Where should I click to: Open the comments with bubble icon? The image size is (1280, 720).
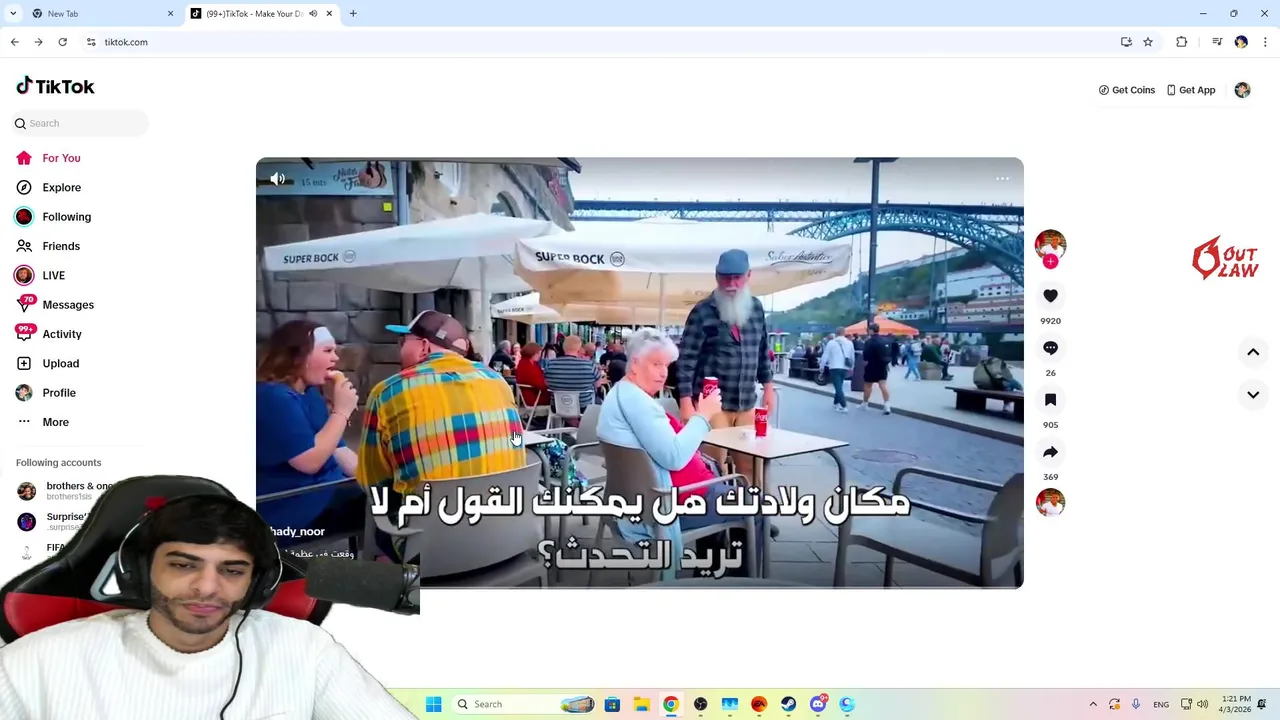[x=1050, y=348]
